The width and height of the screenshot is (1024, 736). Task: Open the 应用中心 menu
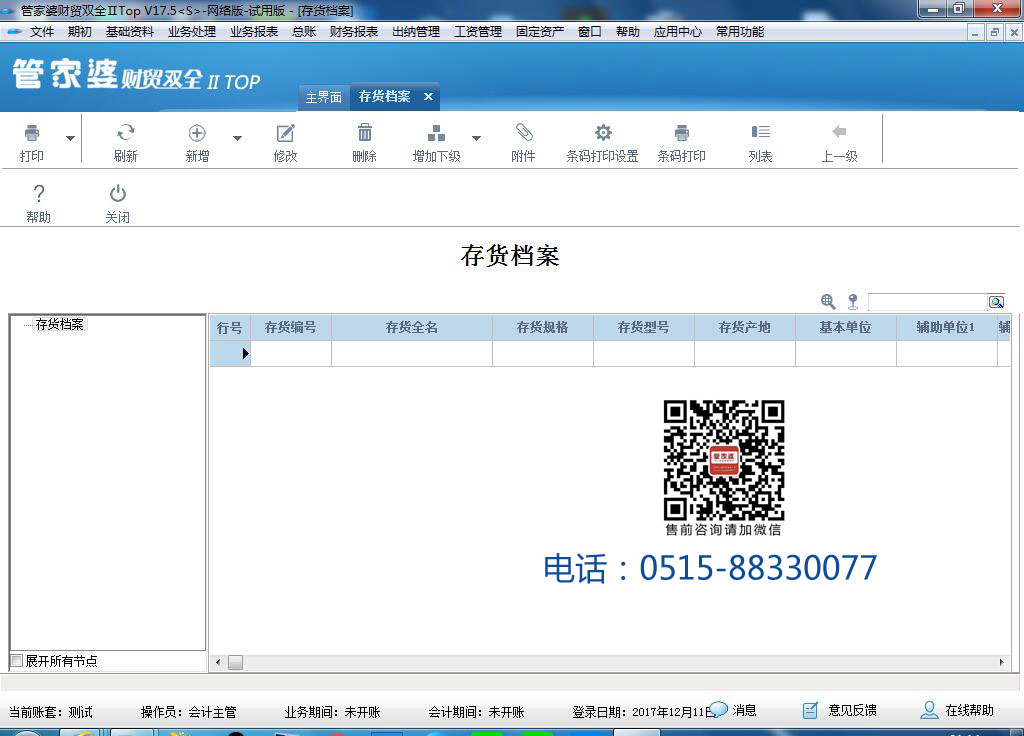coord(678,31)
